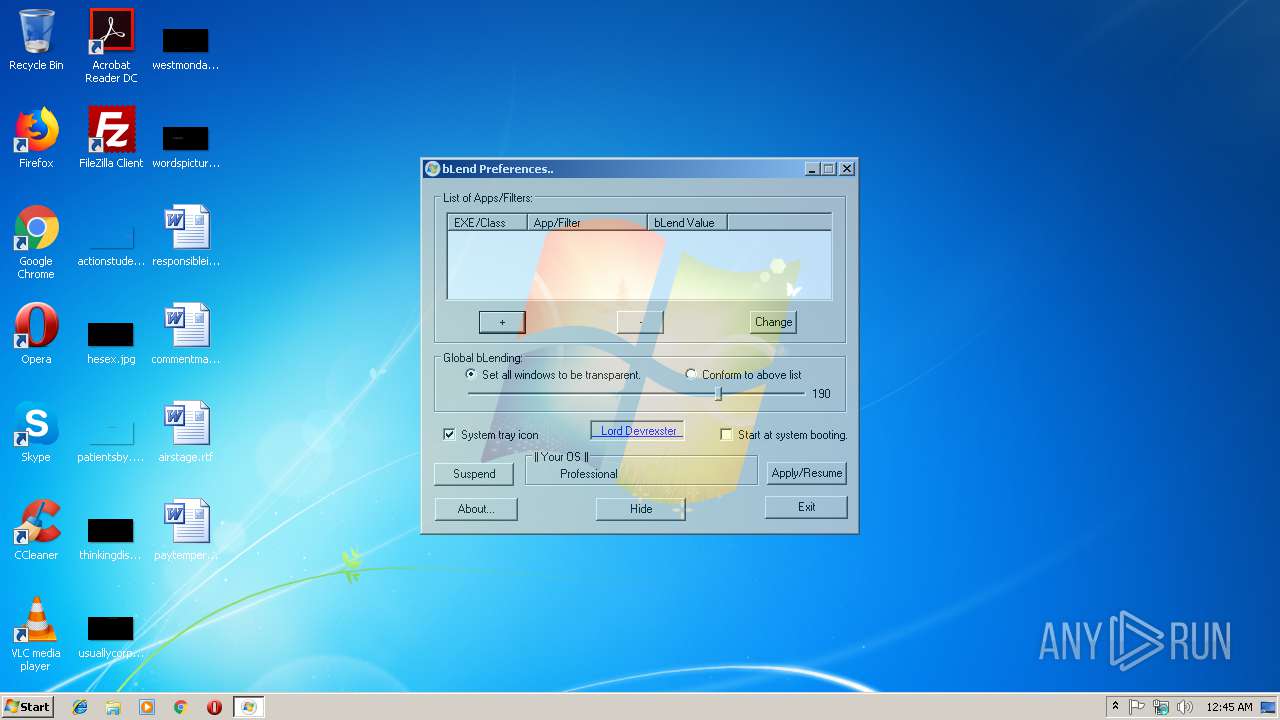Open the network tray icon
This screenshot has width=1280, height=720.
pos(1161,707)
